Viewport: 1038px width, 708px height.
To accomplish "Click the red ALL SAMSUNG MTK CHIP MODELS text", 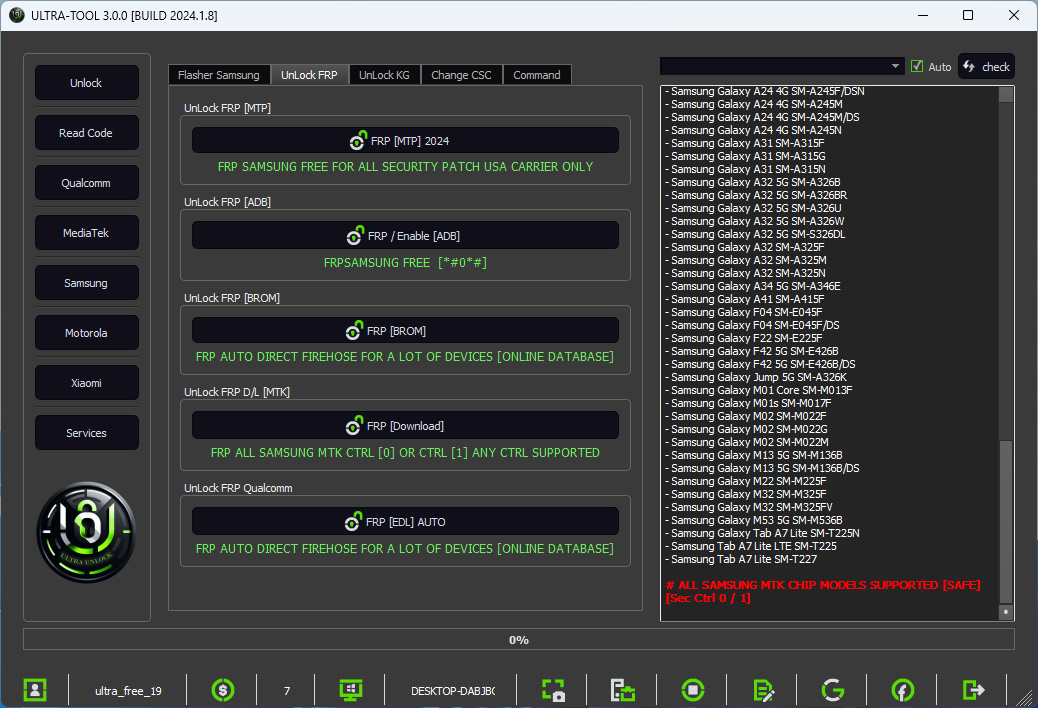I will (823, 591).
